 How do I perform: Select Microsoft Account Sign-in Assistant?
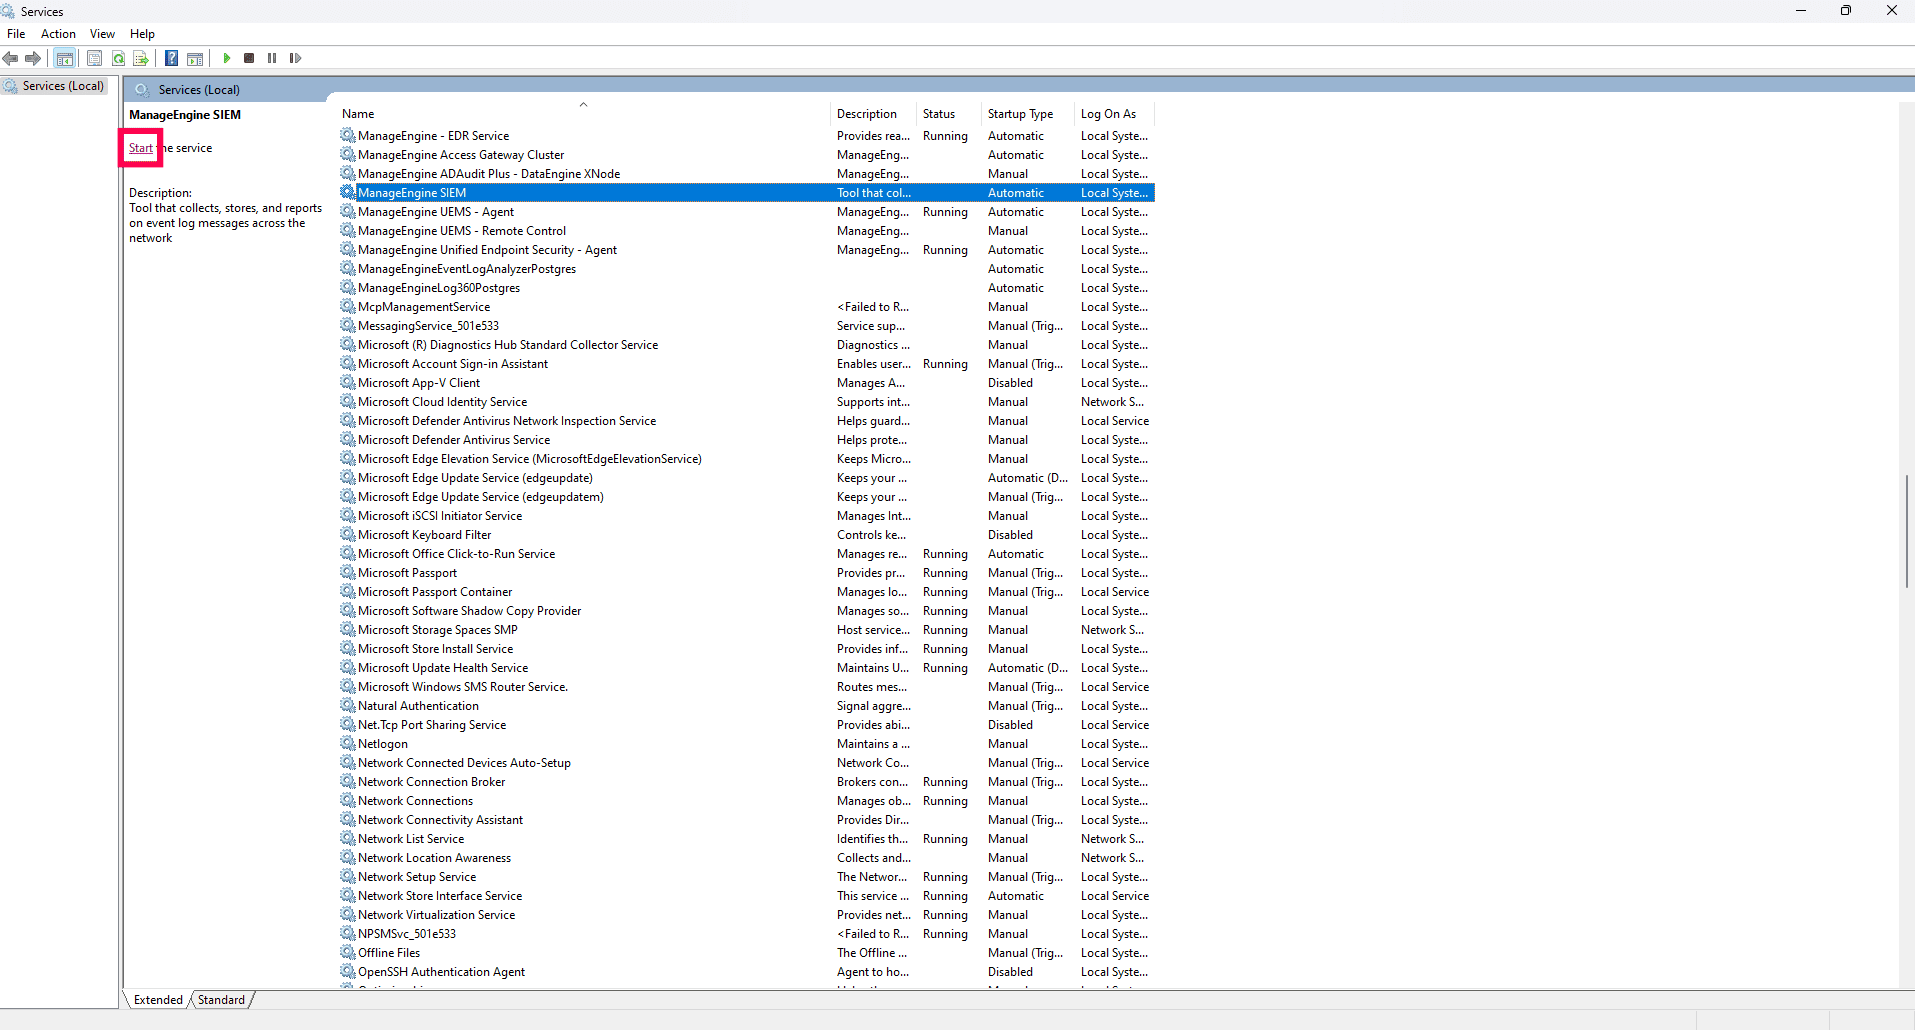click(747, 364)
